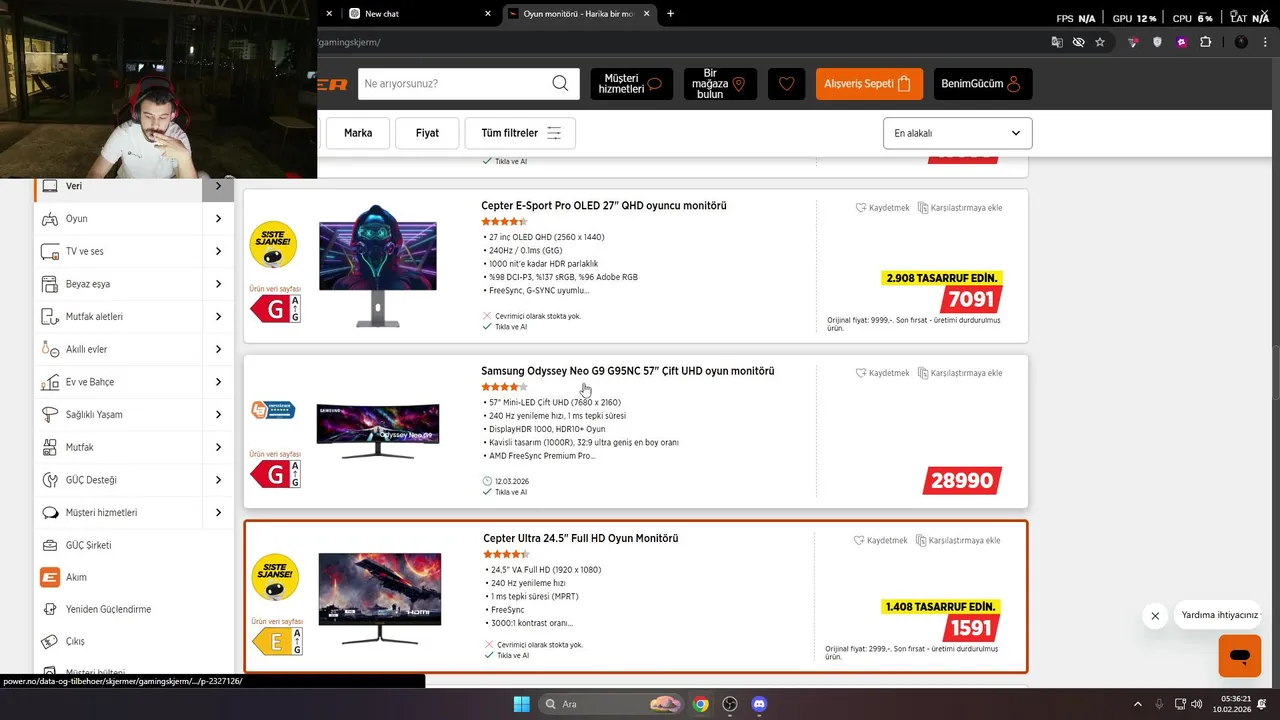The width and height of the screenshot is (1280, 720).
Task: Add Samsung Odyssey Neo G9 to comparison
Action: (x=960, y=373)
